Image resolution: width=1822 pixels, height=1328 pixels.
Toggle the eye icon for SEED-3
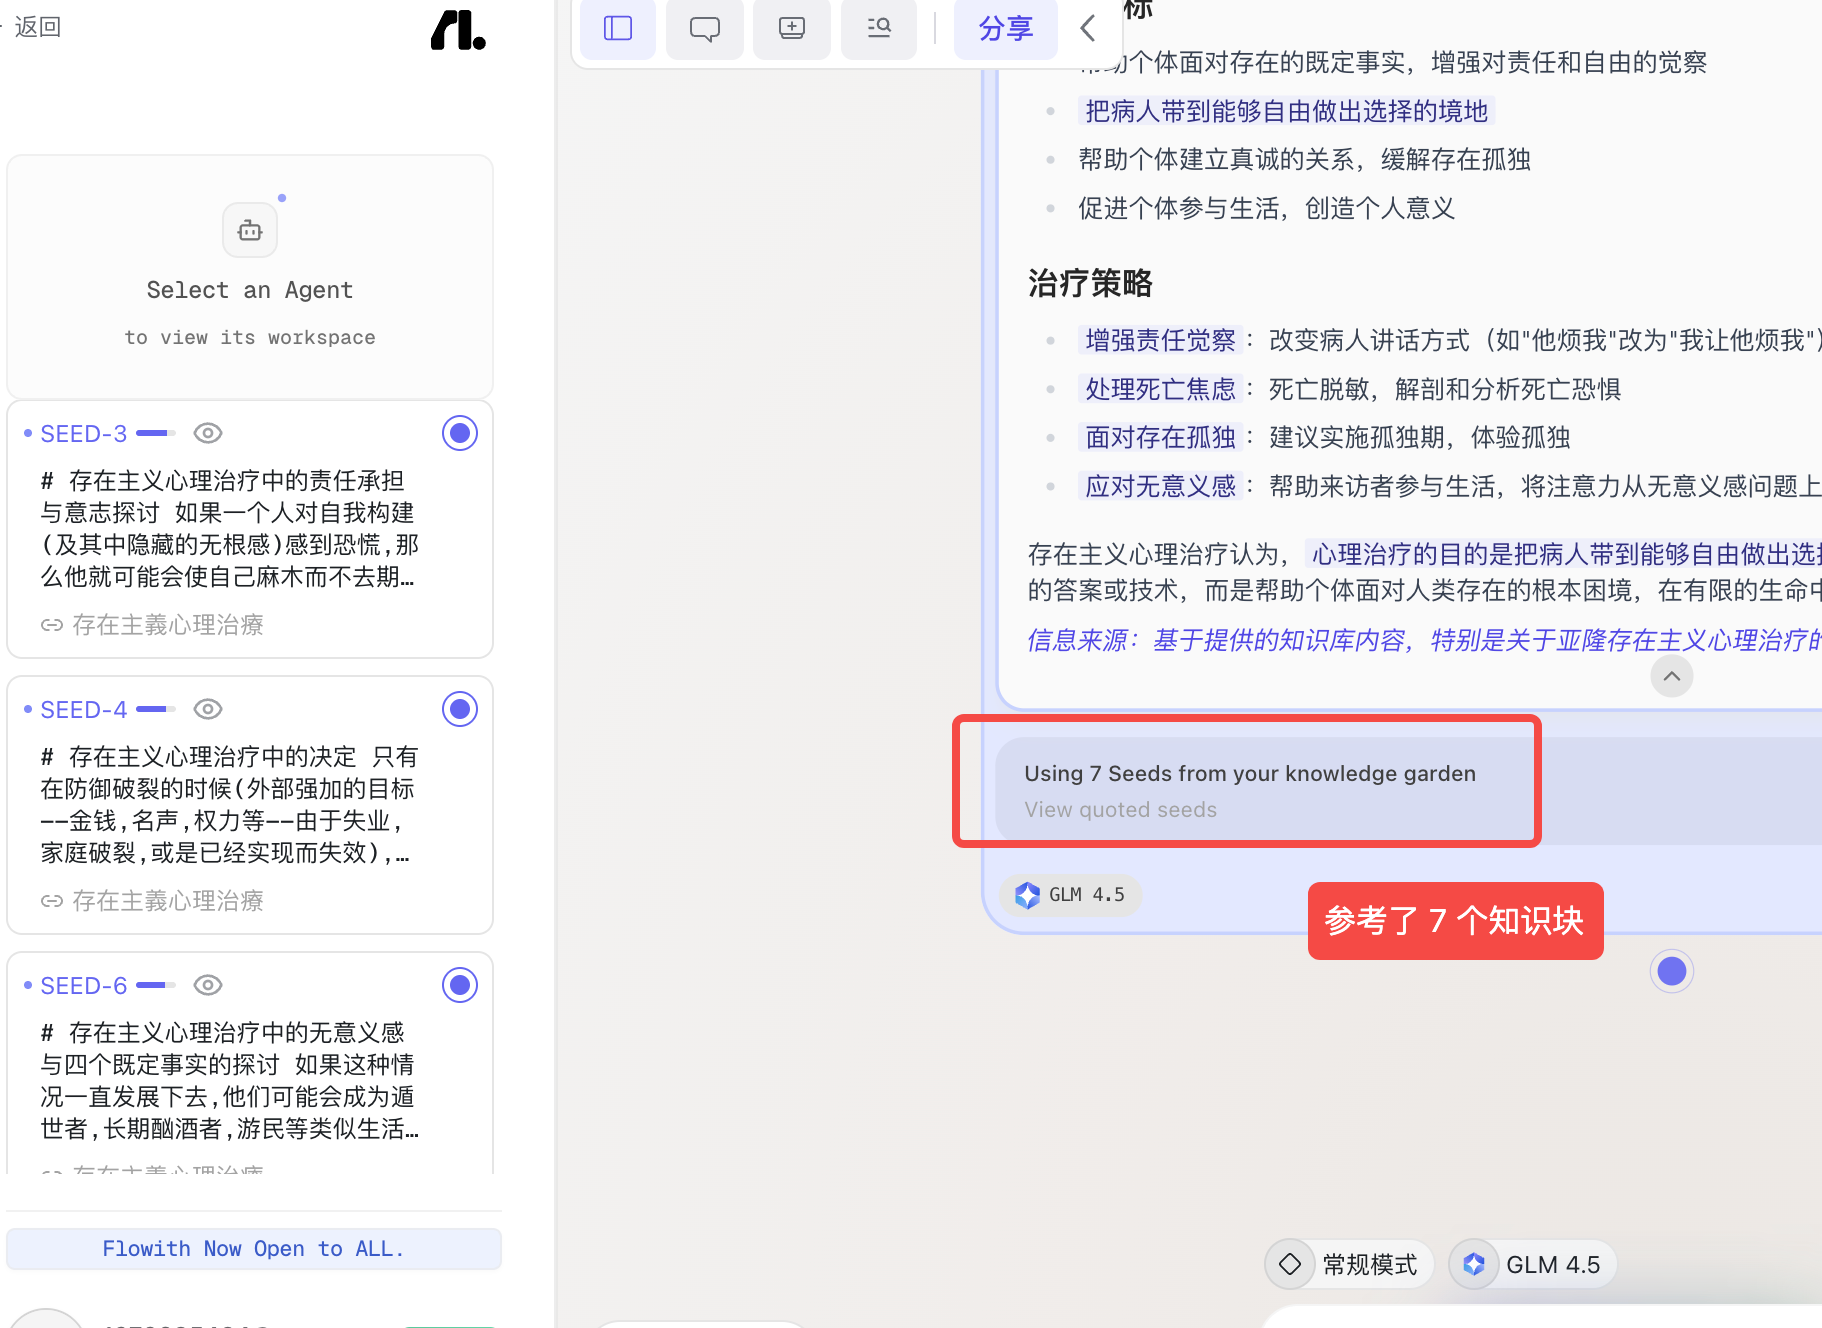tap(208, 433)
